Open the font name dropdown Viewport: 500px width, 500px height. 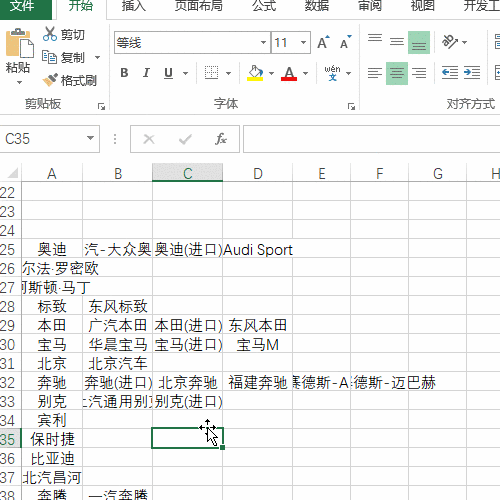click(x=263, y=42)
